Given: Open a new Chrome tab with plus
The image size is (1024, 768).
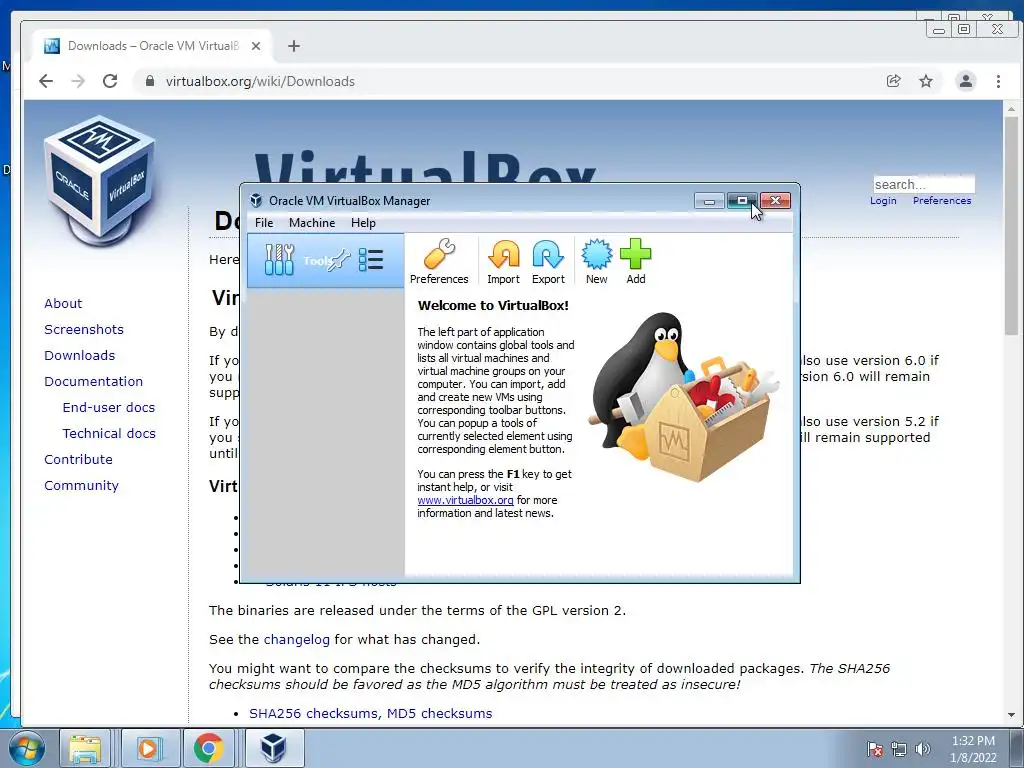Looking at the screenshot, I should click(294, 46).
